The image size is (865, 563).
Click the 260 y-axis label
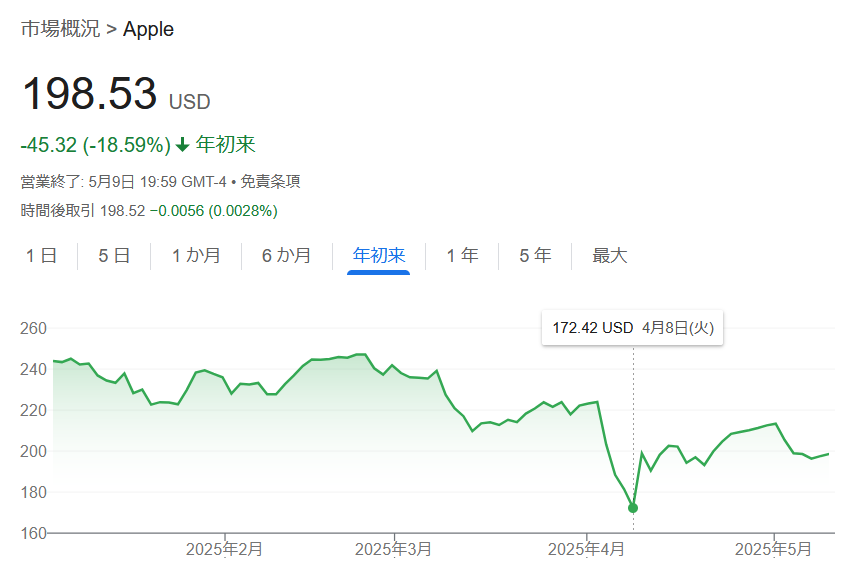[x=33, y=329]
